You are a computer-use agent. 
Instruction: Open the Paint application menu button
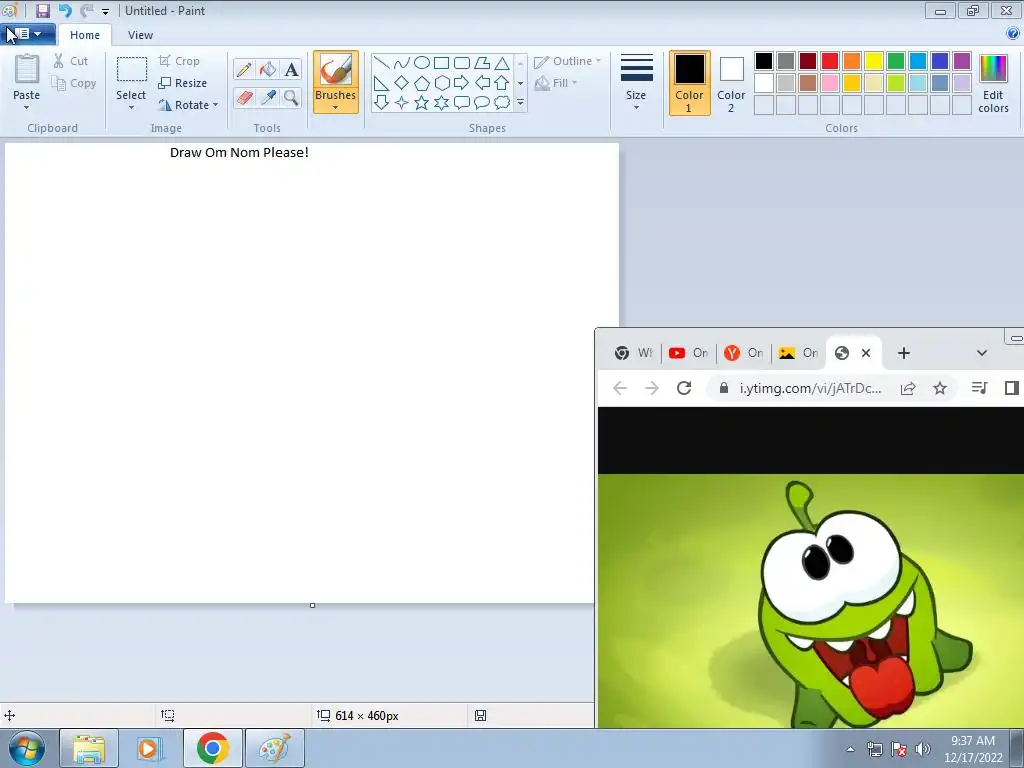(27, 34)
